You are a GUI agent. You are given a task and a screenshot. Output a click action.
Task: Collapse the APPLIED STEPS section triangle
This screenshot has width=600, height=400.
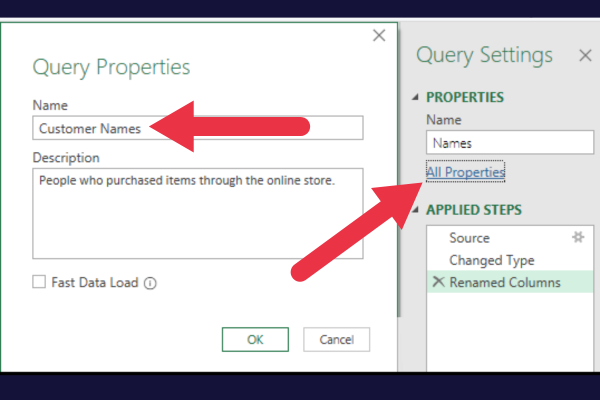click(416, 209)
